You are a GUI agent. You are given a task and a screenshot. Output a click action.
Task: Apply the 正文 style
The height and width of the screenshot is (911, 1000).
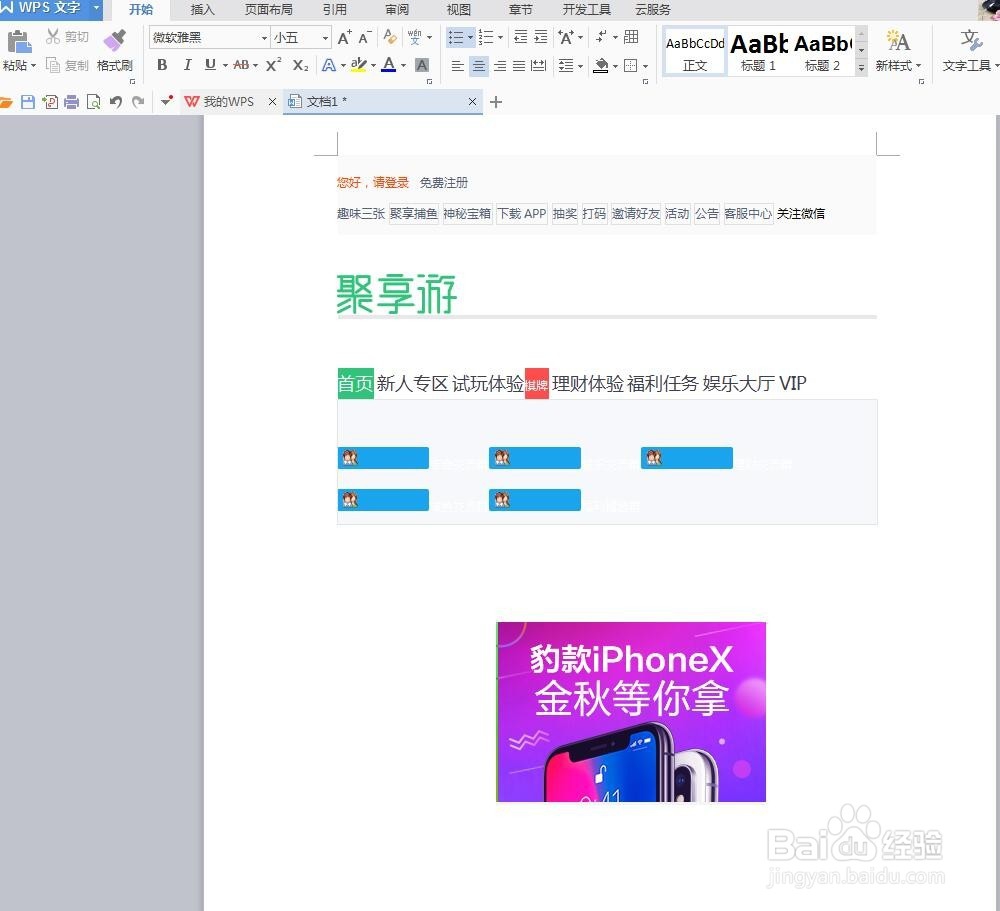[x=695, y=52]
